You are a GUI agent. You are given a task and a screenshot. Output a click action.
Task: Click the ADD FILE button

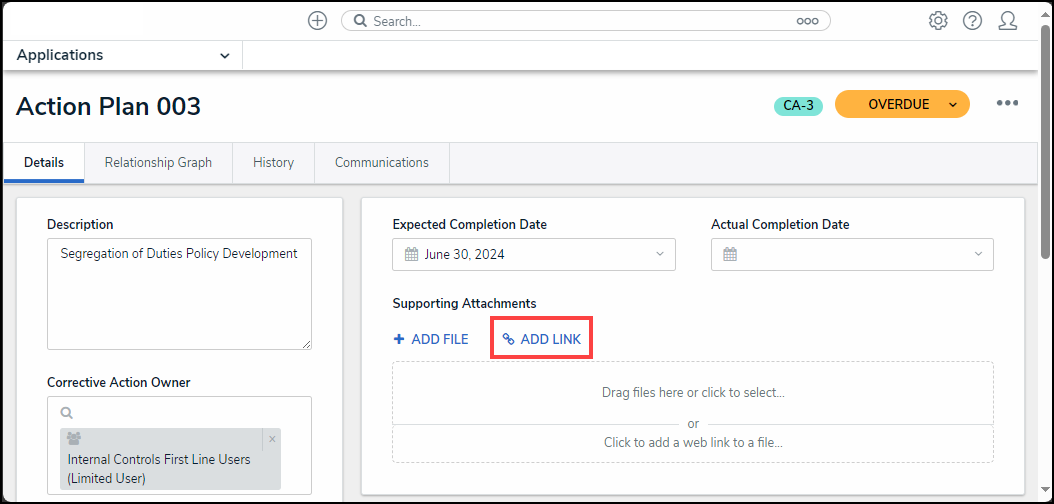point(431,339)
